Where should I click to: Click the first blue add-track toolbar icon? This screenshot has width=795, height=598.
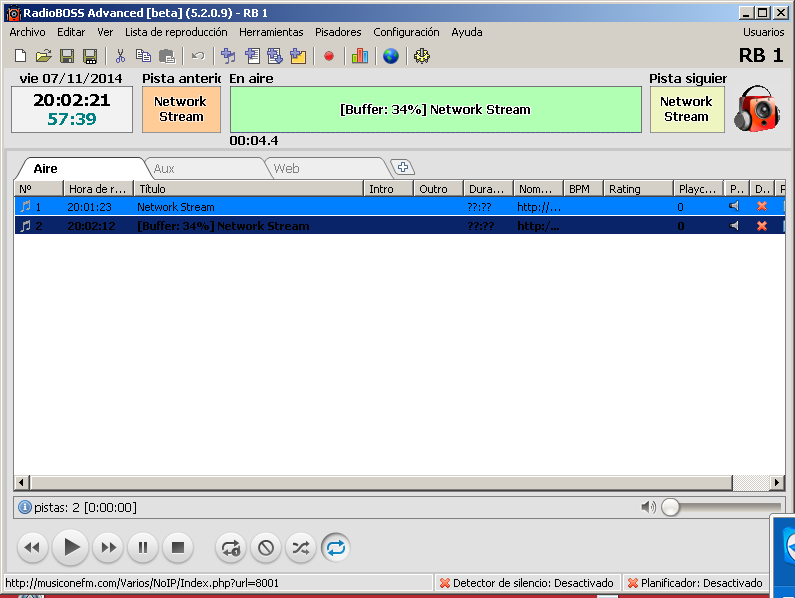click(x=228, y=56)
